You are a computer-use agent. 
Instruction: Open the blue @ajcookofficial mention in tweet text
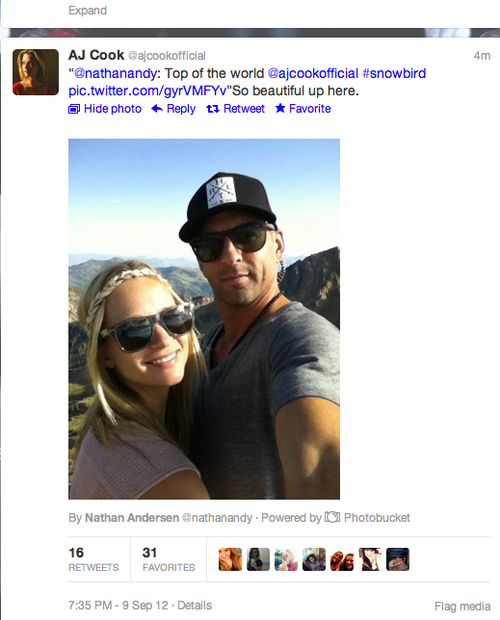(x=313, y=74)
